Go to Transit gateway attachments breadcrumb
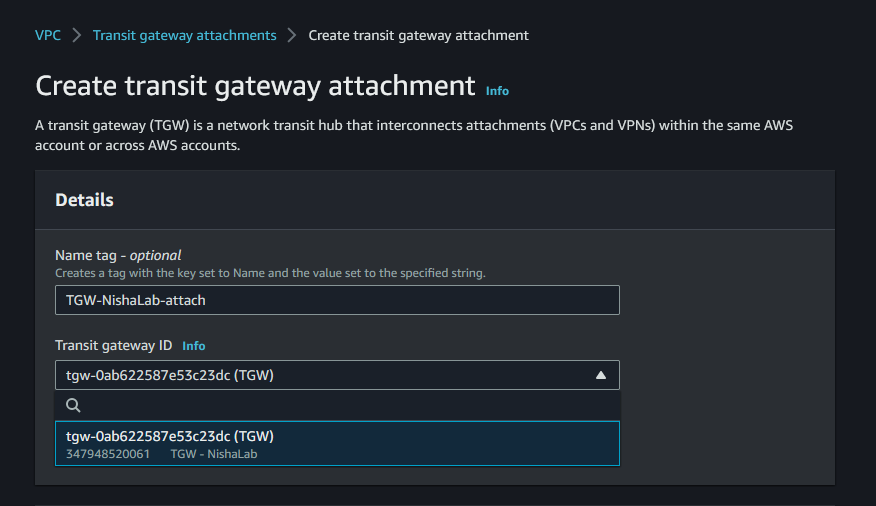Screen dimensions: 876x506 point(184,35)
